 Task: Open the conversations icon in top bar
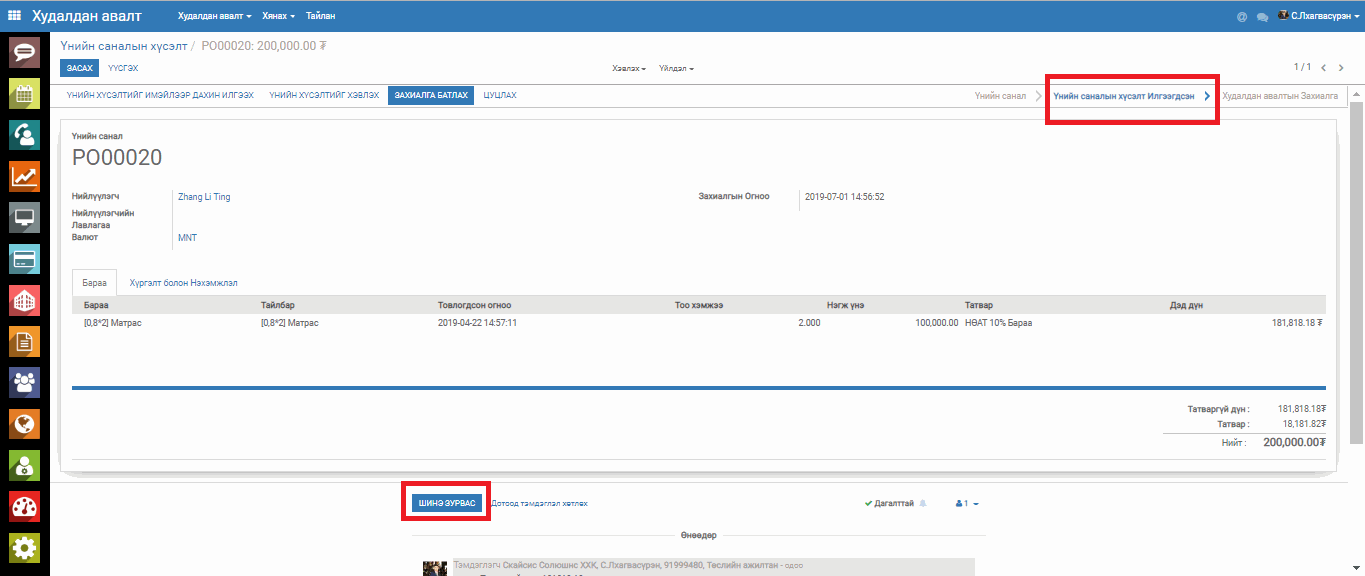(1262, 17)
